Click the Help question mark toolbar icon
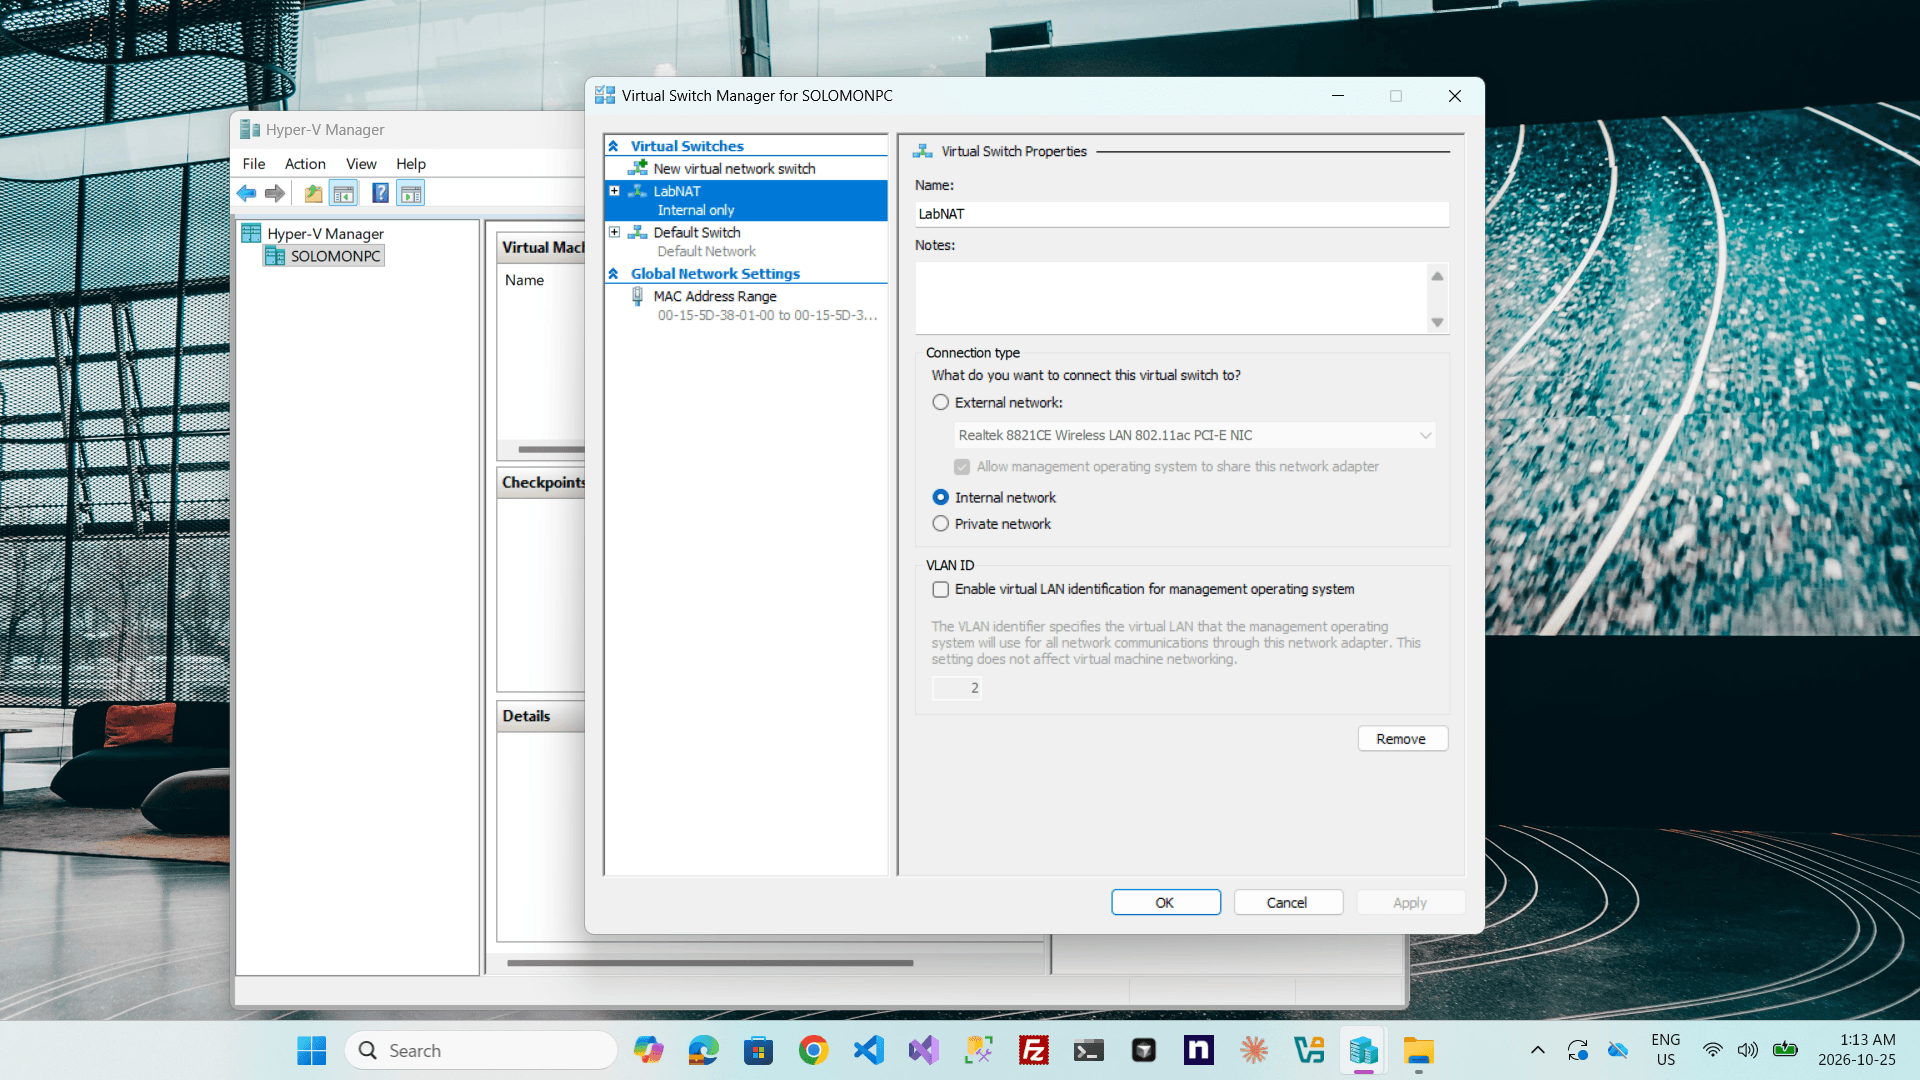The height and width of the screenshot is (1080, 1920). tap(380, 193)
